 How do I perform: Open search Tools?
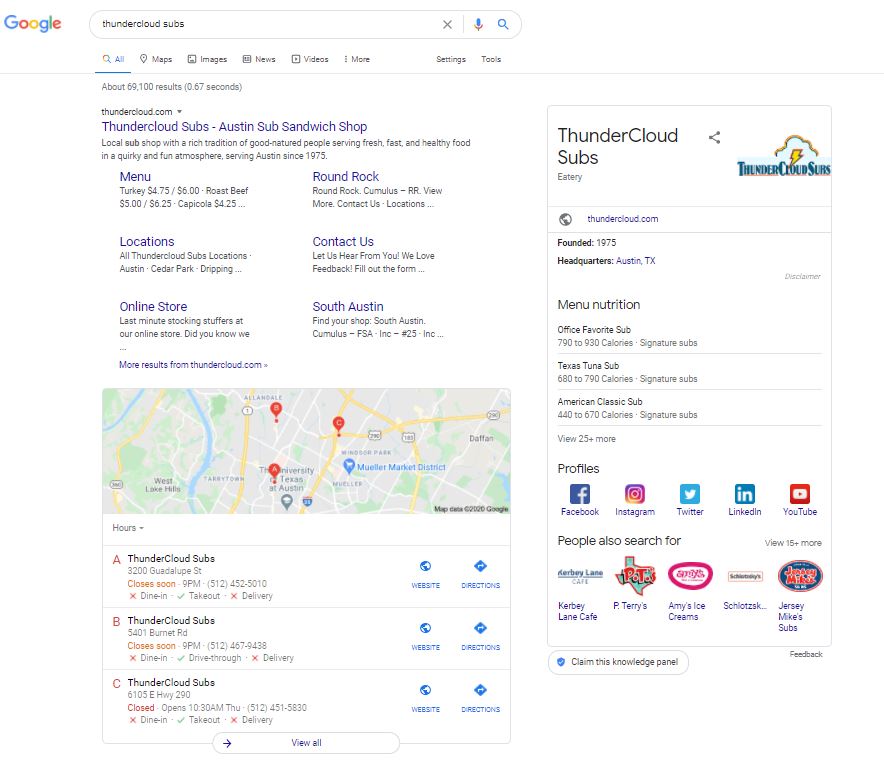click(490, 59)
